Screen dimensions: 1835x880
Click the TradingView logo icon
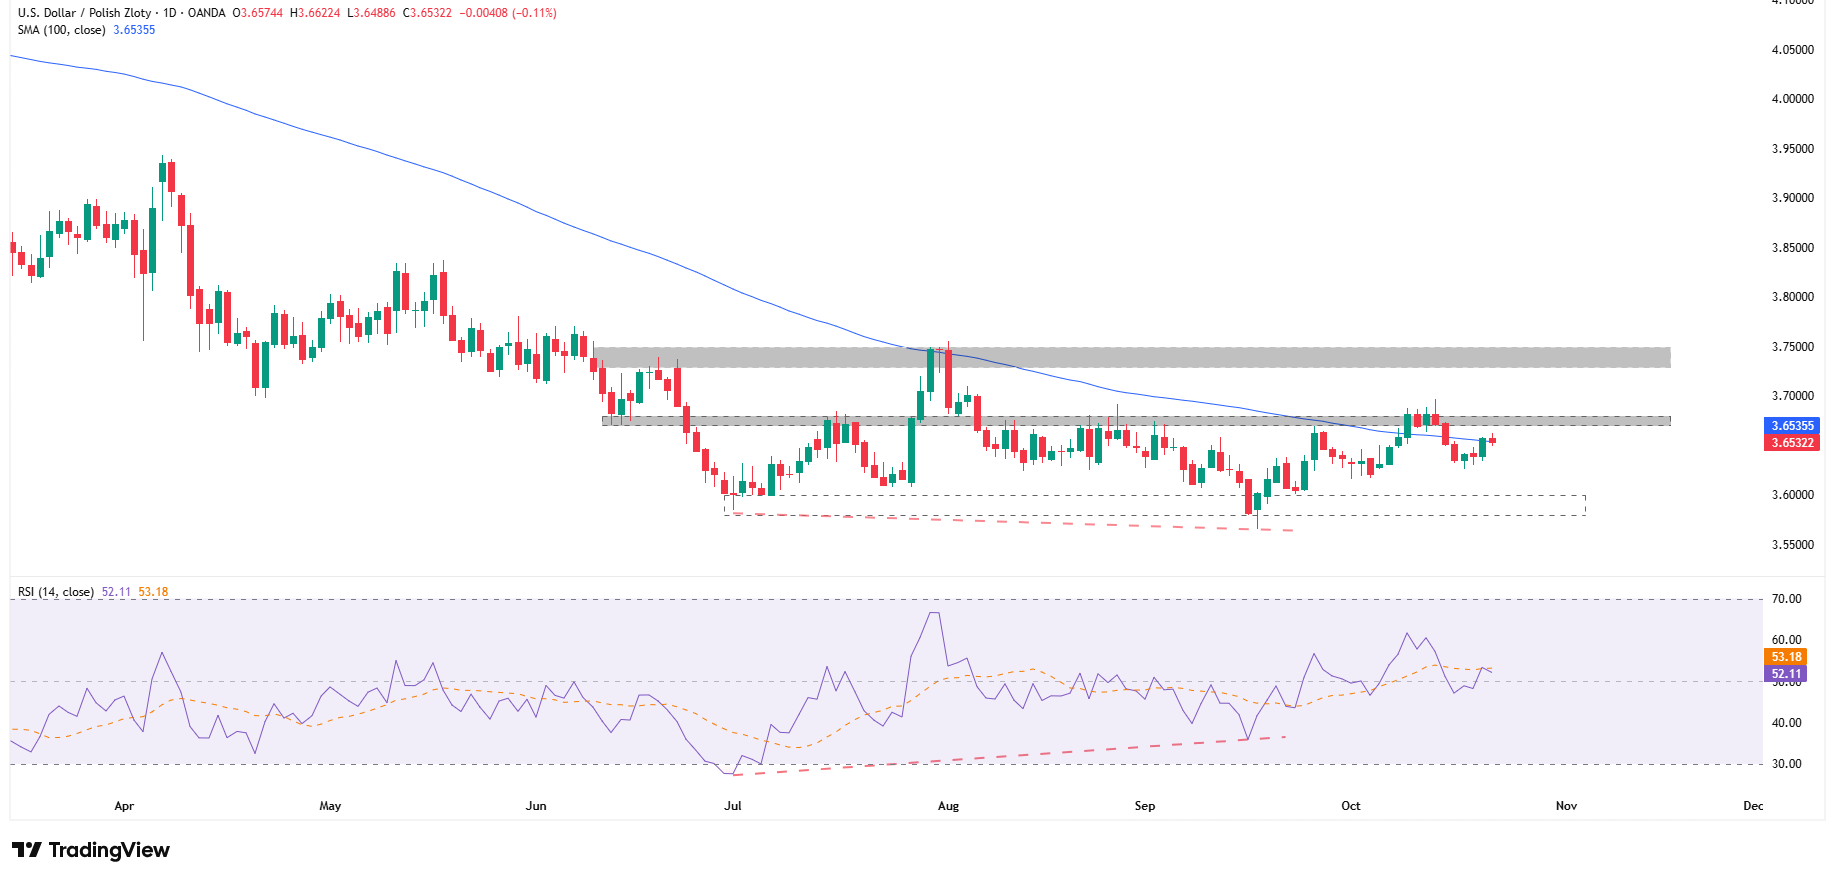tap(27, 850)
